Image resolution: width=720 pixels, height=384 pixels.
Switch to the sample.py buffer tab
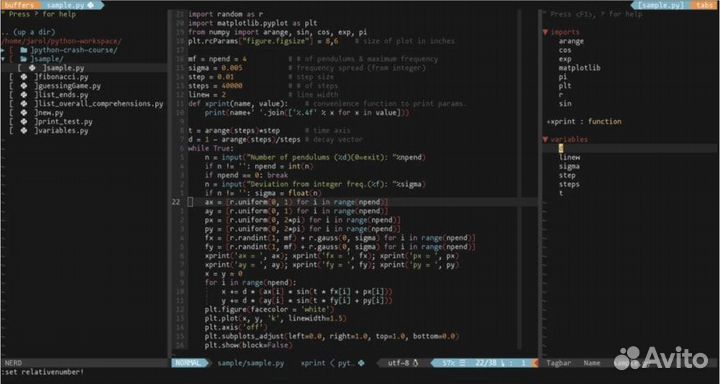click(x=71, y=5)
